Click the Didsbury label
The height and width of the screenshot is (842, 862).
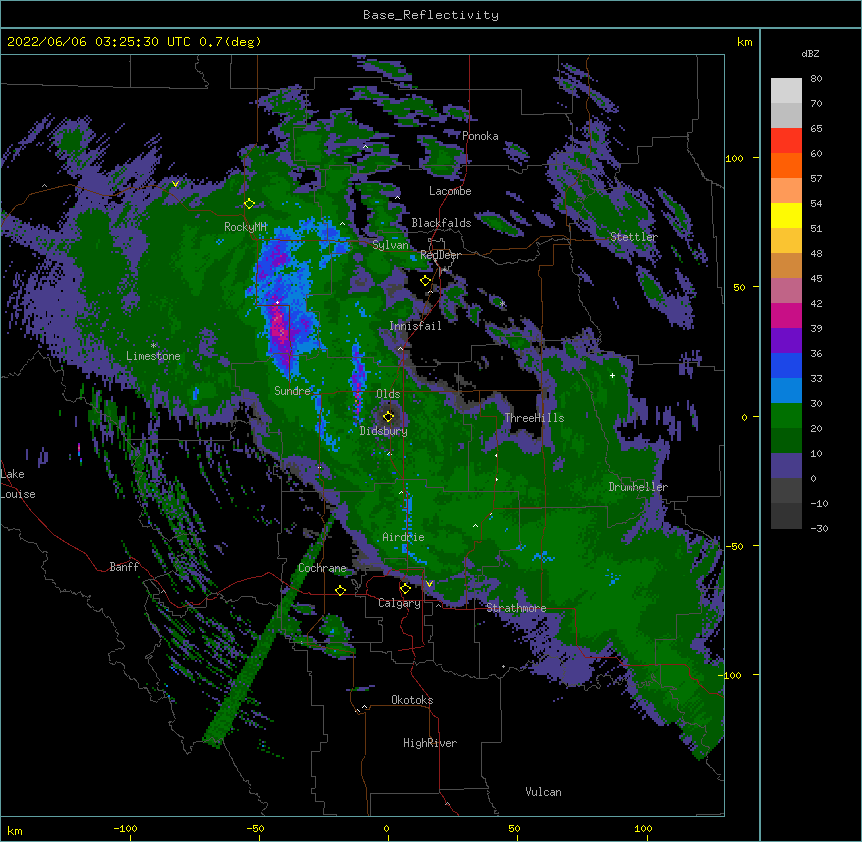[384, 431]
